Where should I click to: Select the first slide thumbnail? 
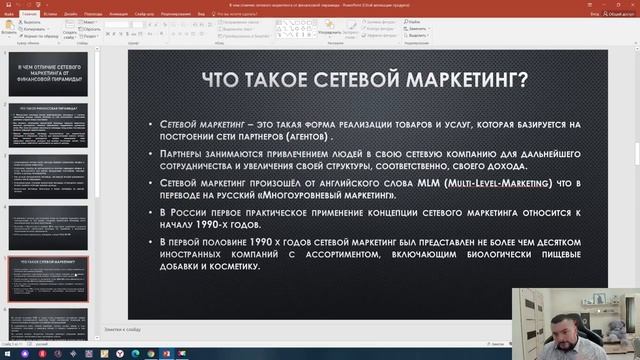pyautogui.click(x=48, y=74)
